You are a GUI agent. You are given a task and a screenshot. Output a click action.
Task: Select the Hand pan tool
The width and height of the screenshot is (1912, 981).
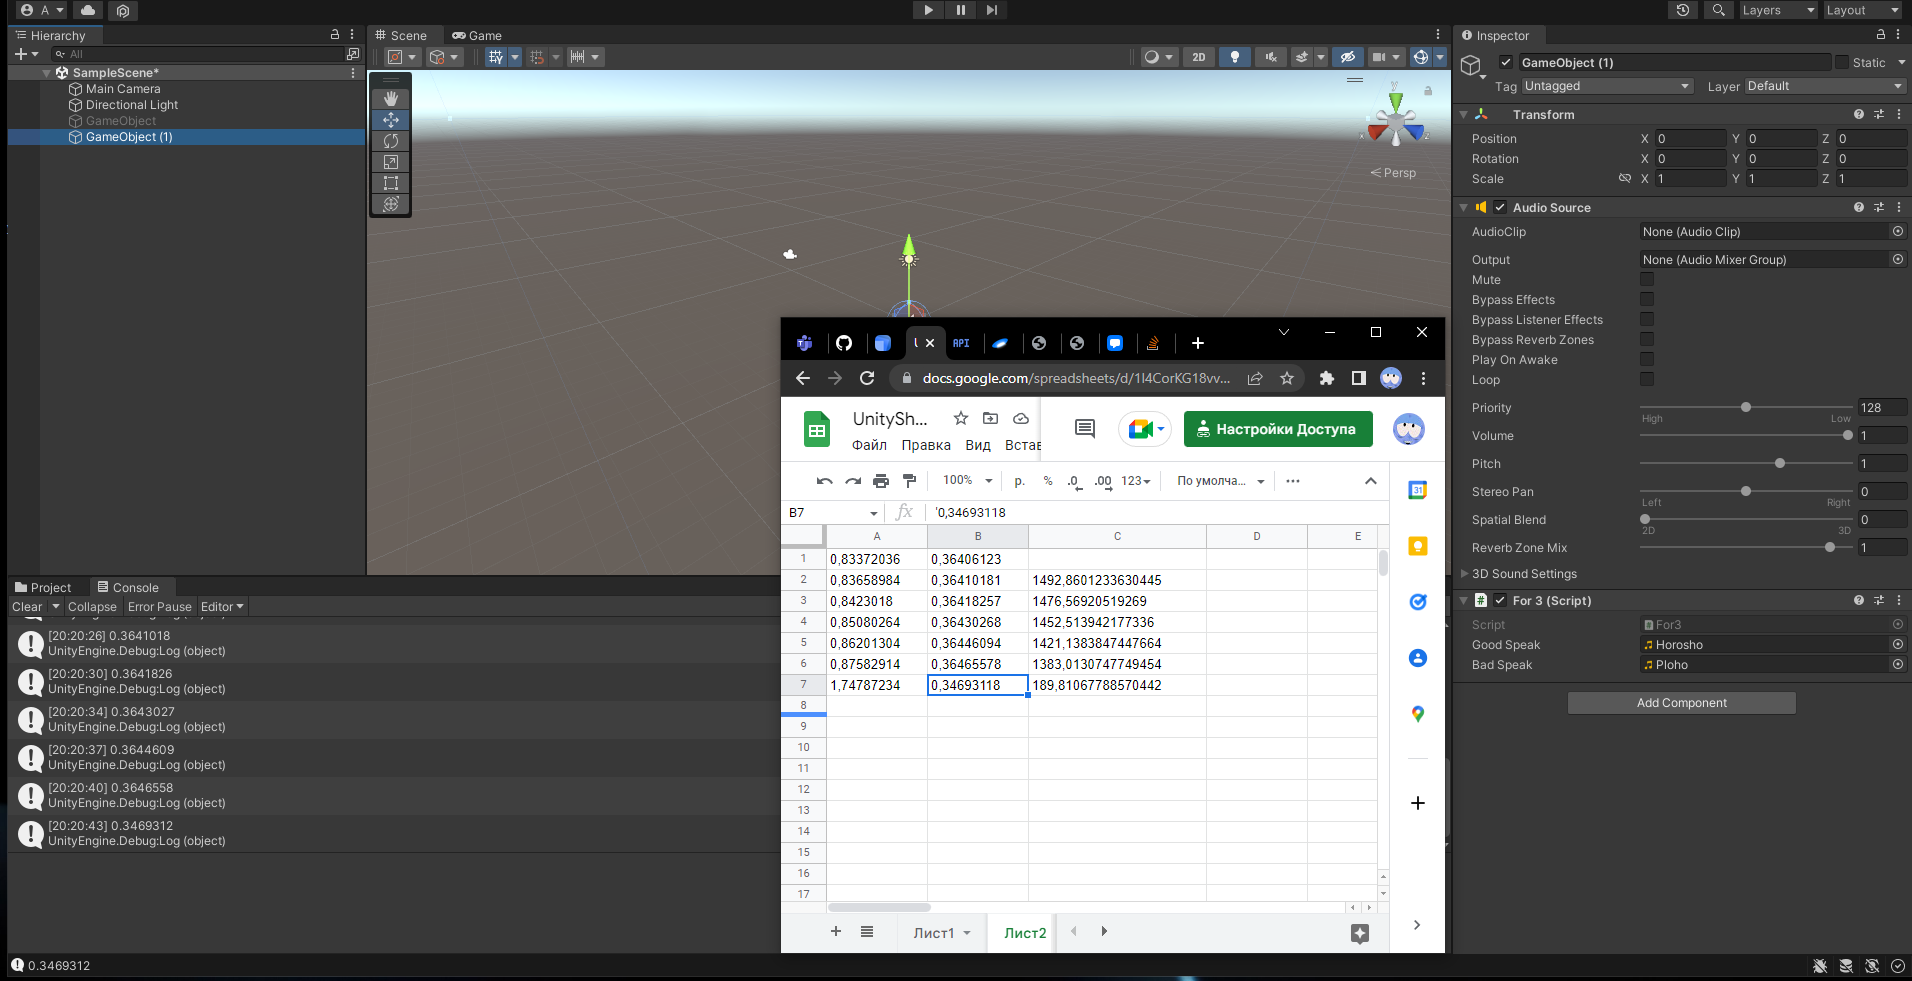[x=390, y=97]
